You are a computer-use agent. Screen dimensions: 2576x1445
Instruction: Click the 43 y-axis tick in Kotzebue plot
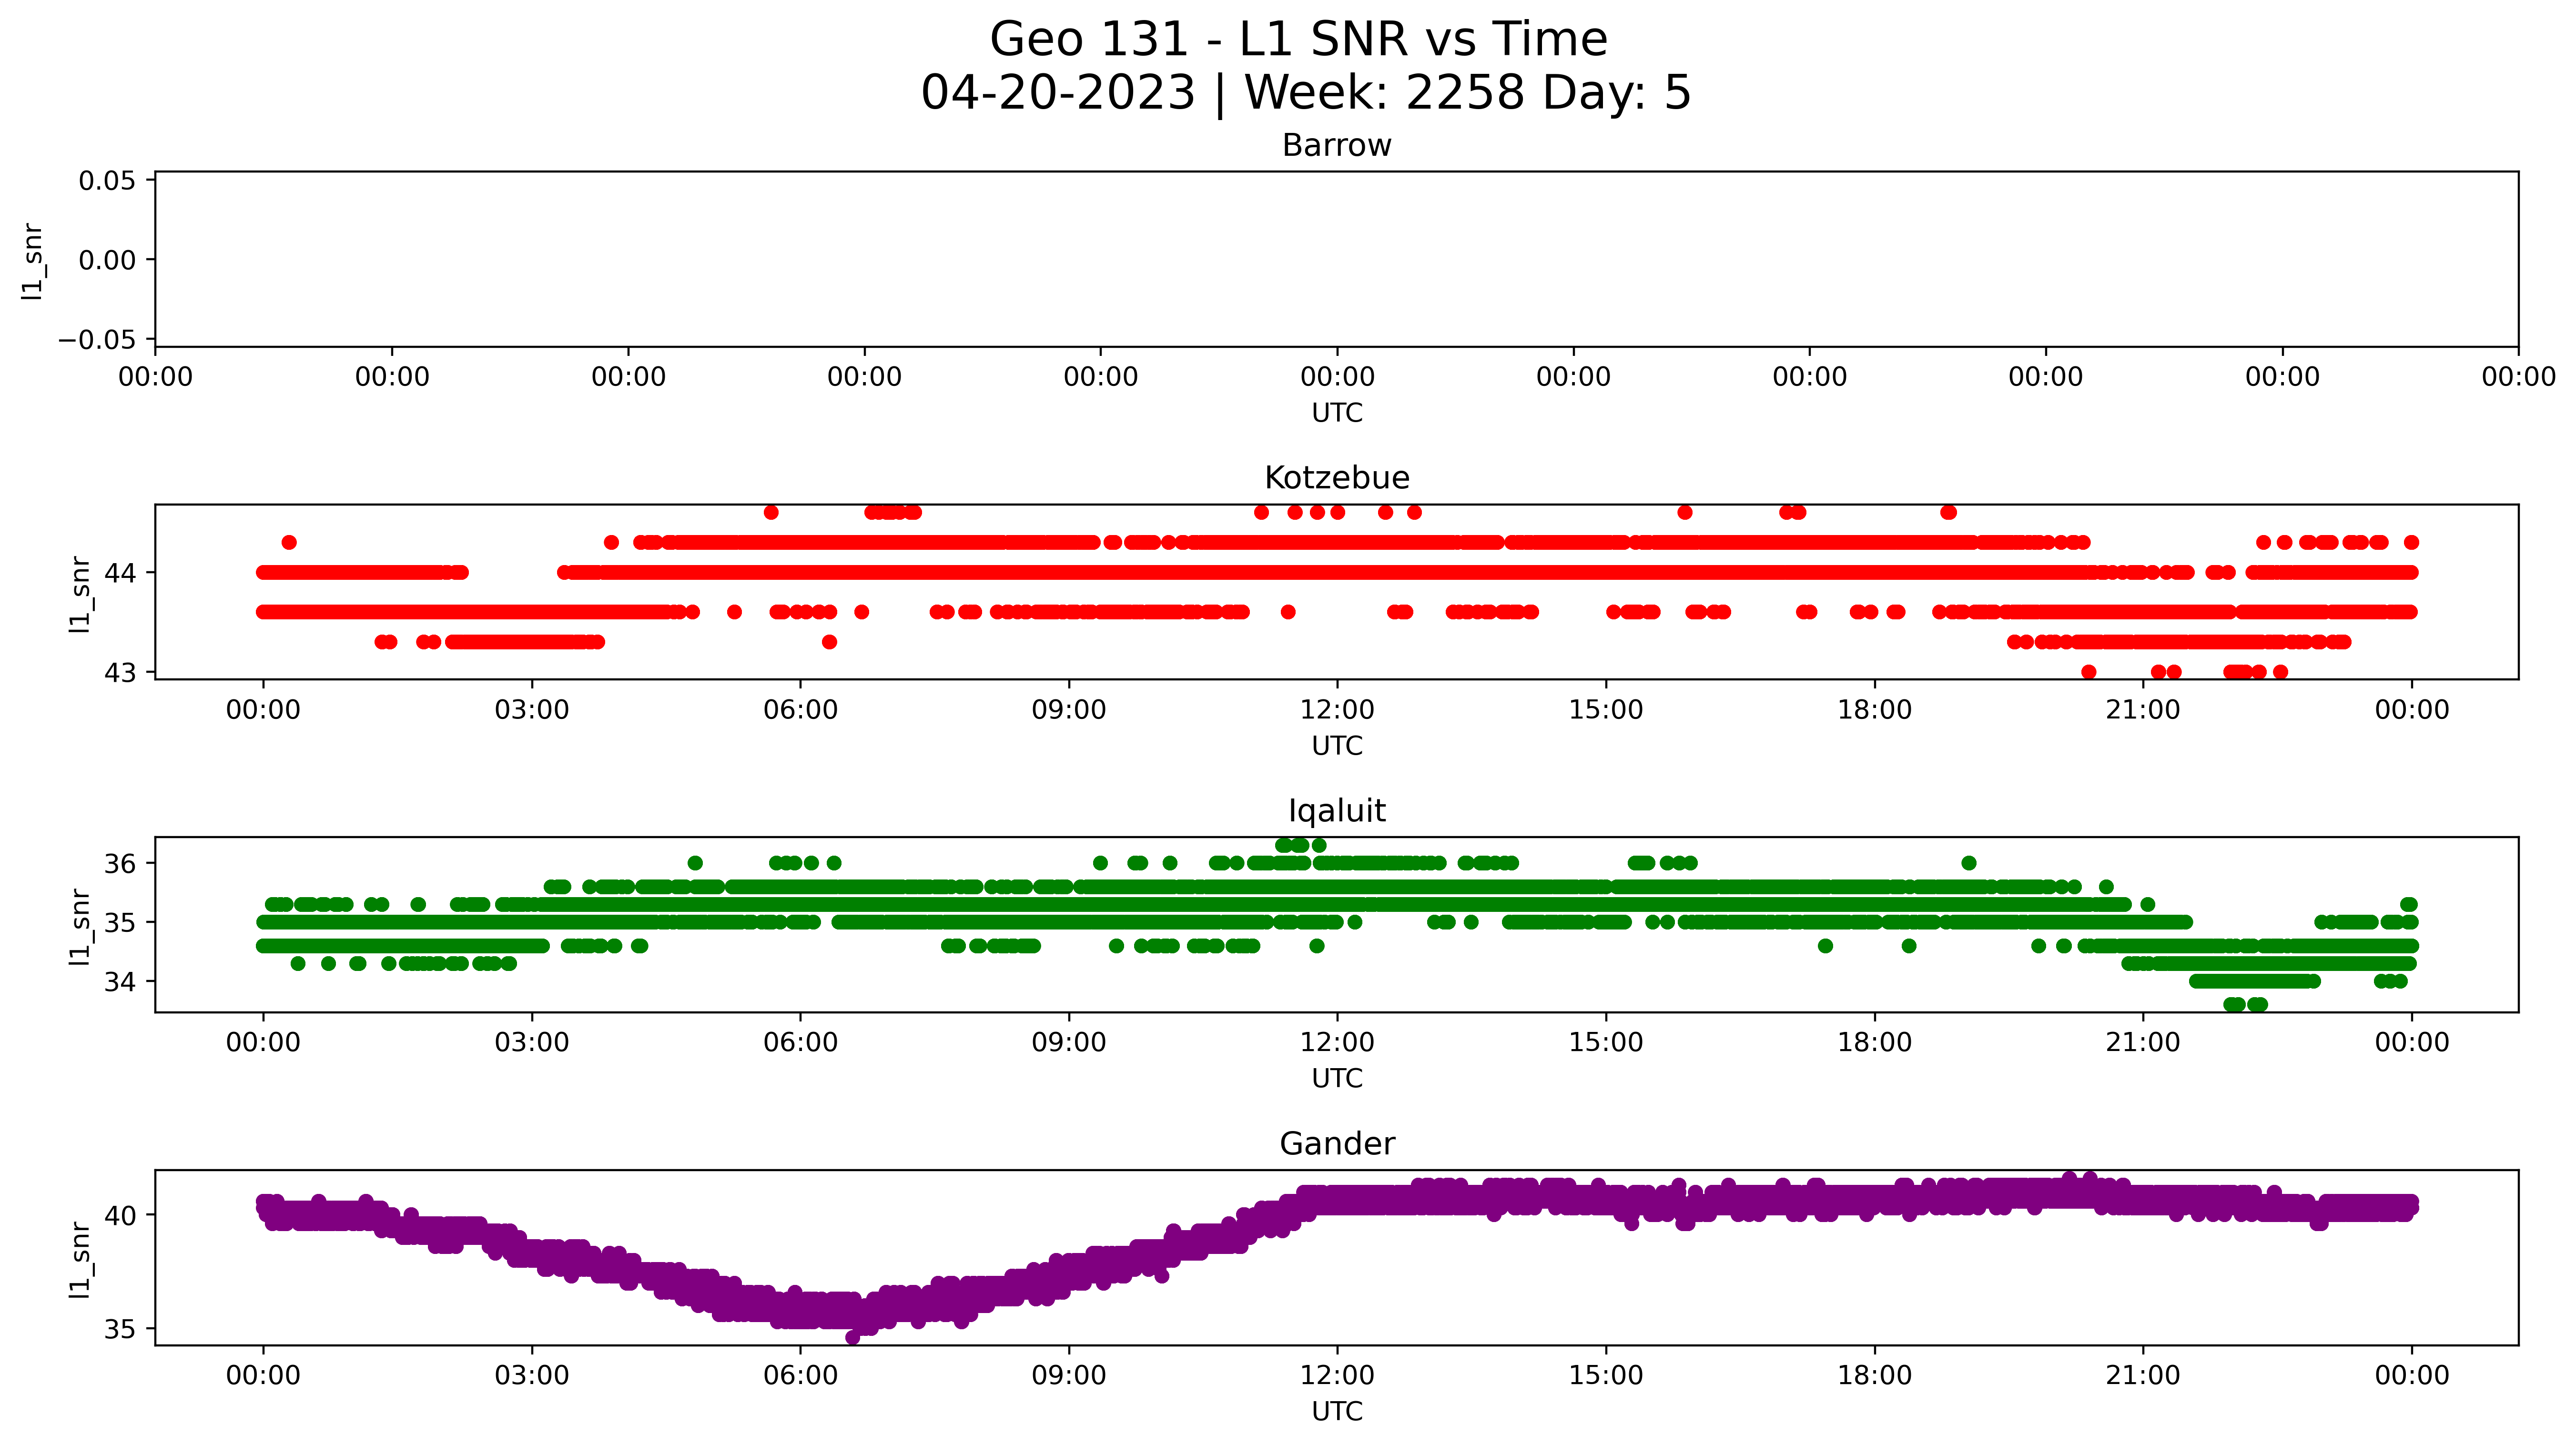point(120,673)
